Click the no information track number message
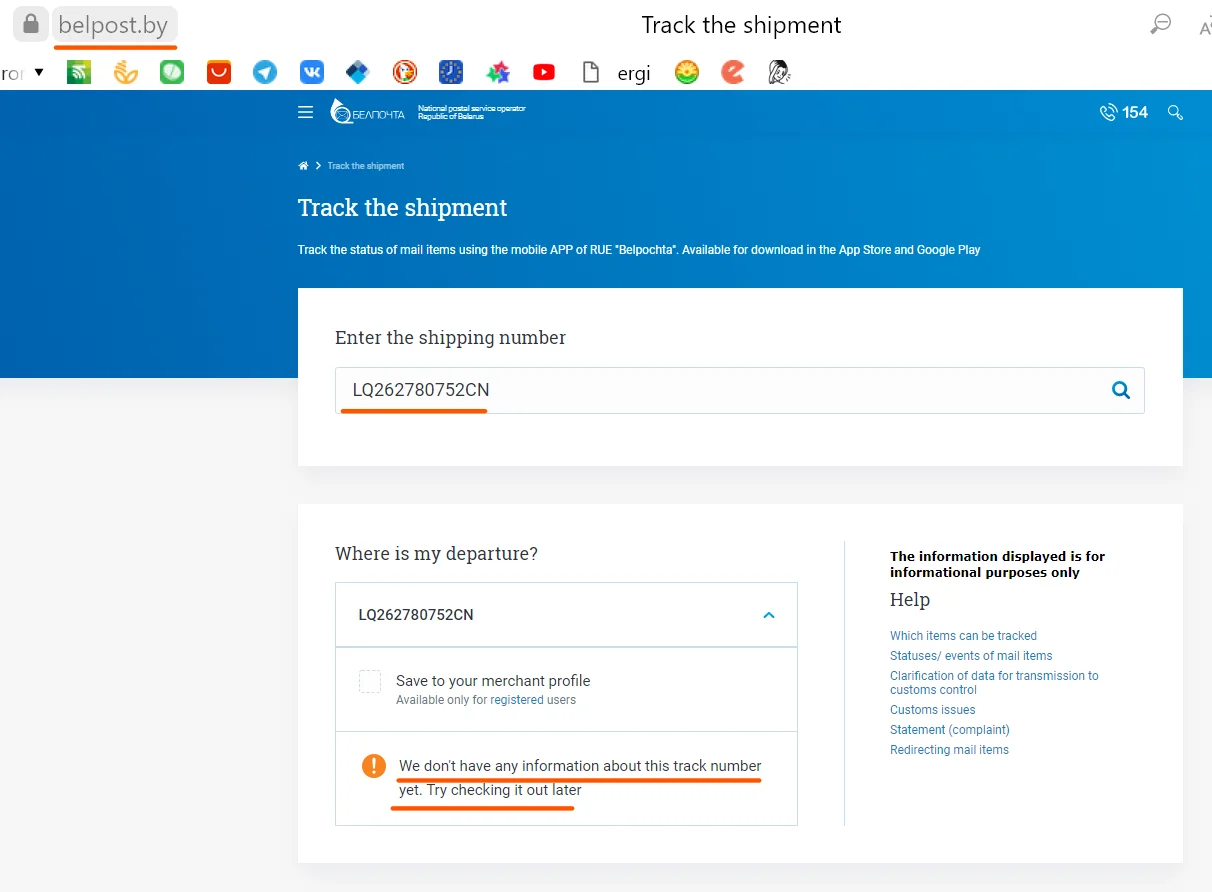 coord(580,778)
